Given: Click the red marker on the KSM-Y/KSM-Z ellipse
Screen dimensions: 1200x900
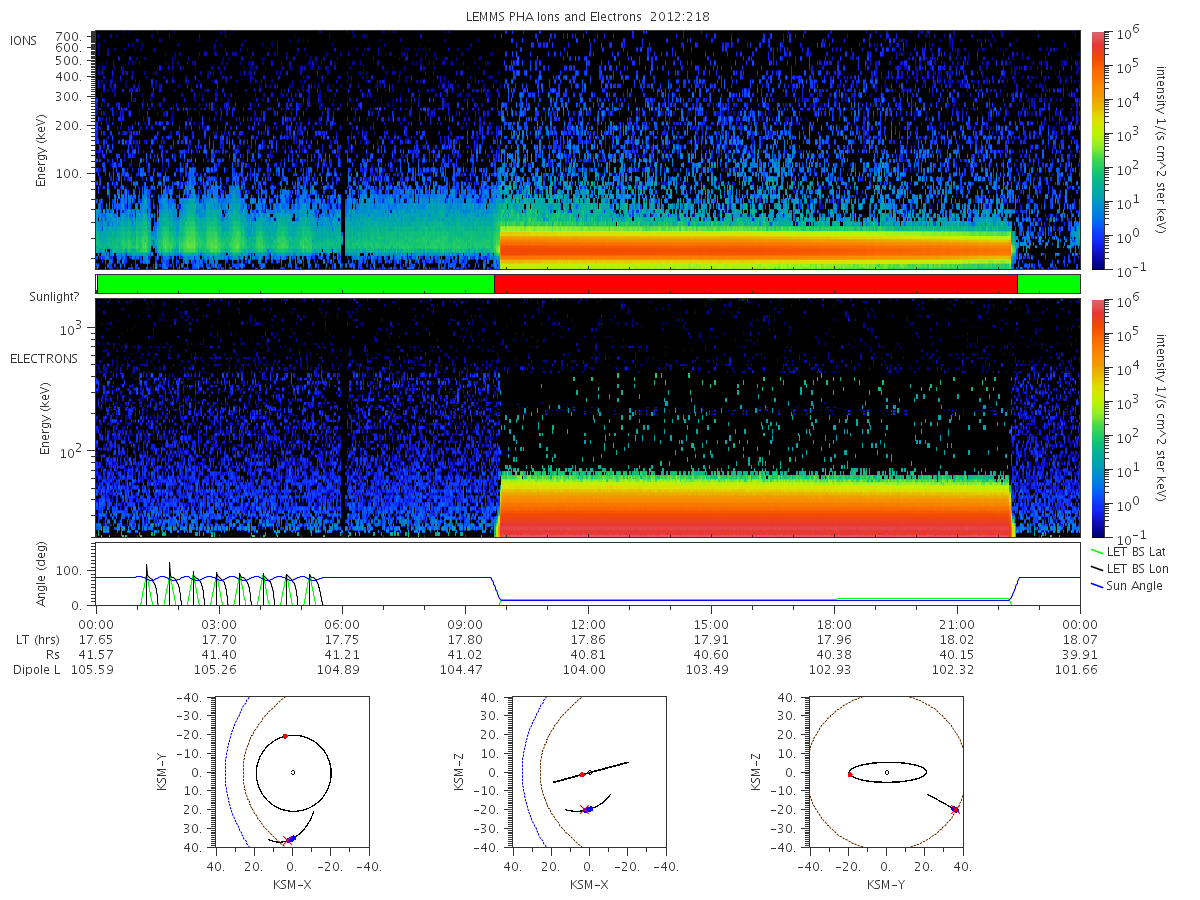Looking at the screenshot, I should [850, 774].
